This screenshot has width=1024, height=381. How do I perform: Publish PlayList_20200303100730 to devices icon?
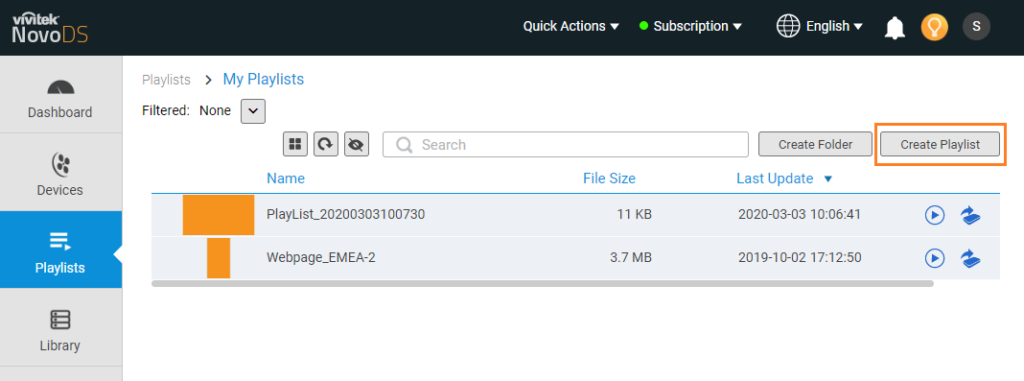[x=970, y=215]
